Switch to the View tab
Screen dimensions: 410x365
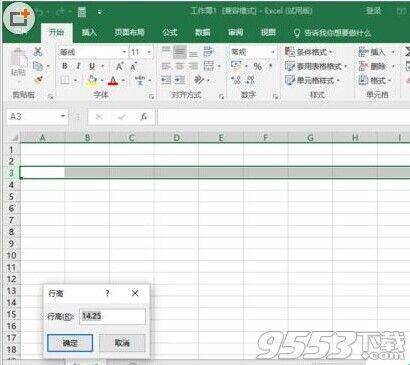[268, 32]
